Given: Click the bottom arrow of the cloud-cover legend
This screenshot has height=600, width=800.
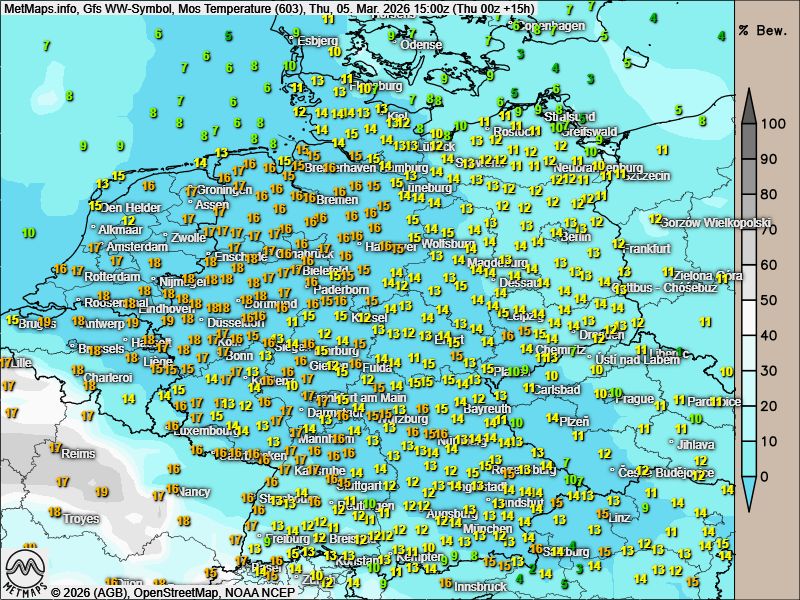Looking at the screenshot, I should coord(749,495).
